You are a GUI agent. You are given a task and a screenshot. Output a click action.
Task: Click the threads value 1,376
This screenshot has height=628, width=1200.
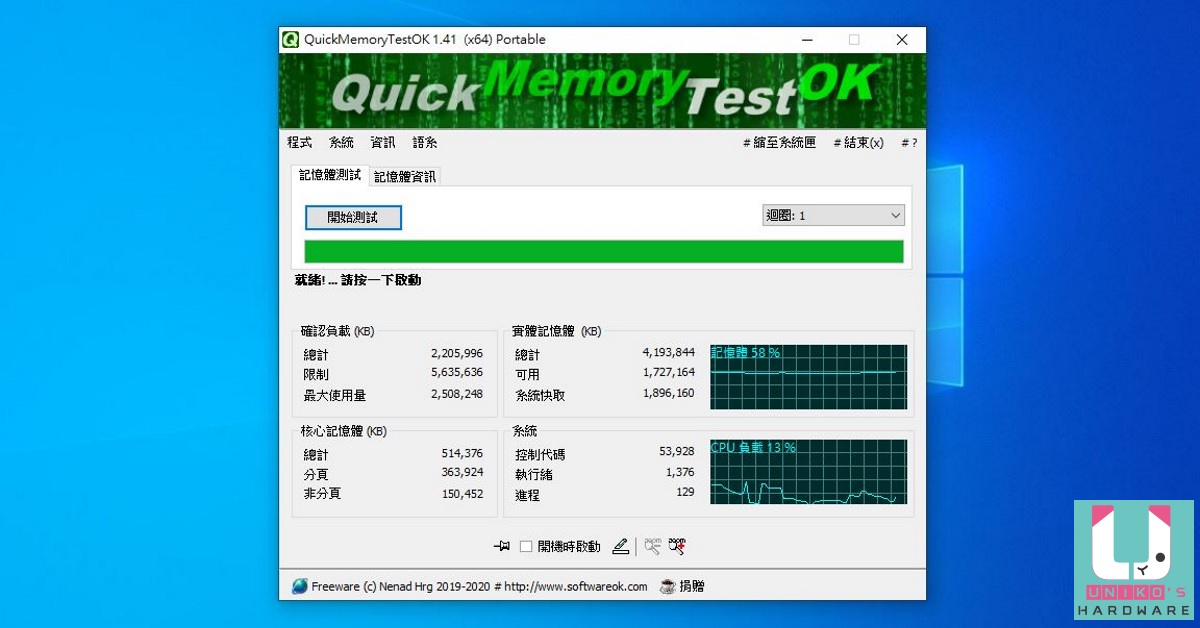pyautogui.click(x=680, y=472)
